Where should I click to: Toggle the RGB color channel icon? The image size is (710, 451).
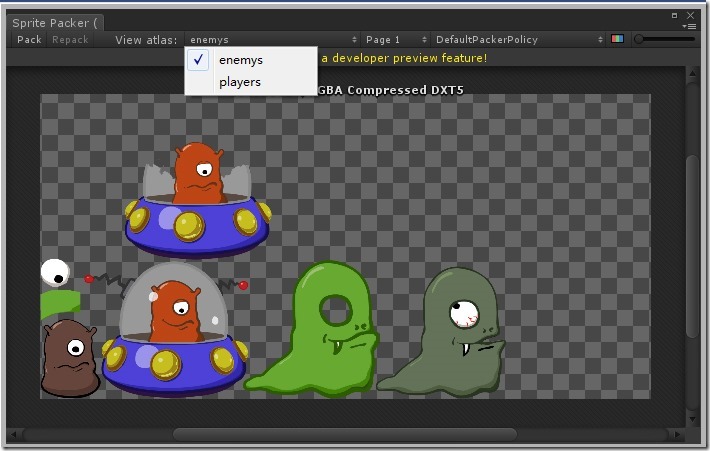point(618,39)
